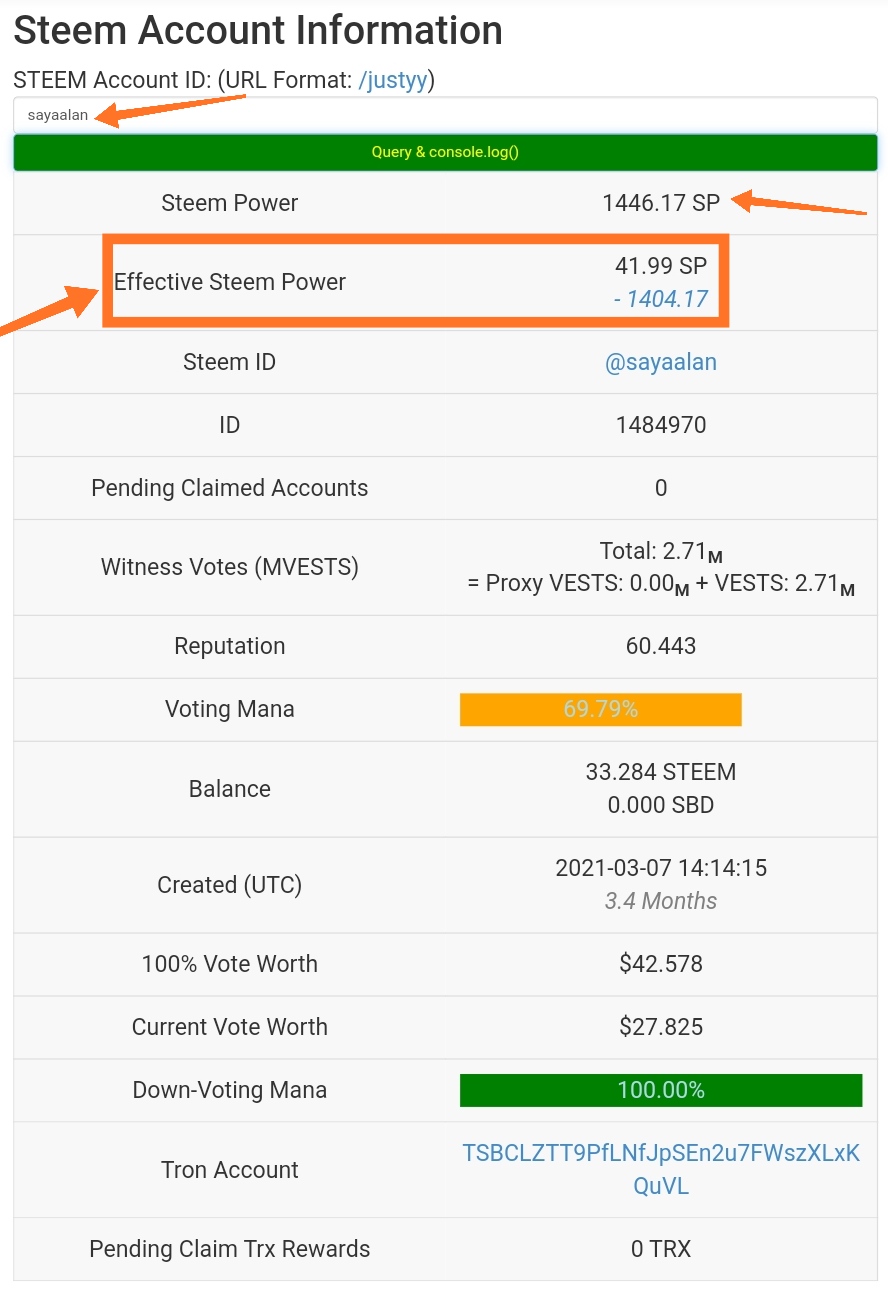This screenshot has height=1290, width=888.
Task: Click the "Steem Account Information" heading
Action: point(258,31)
